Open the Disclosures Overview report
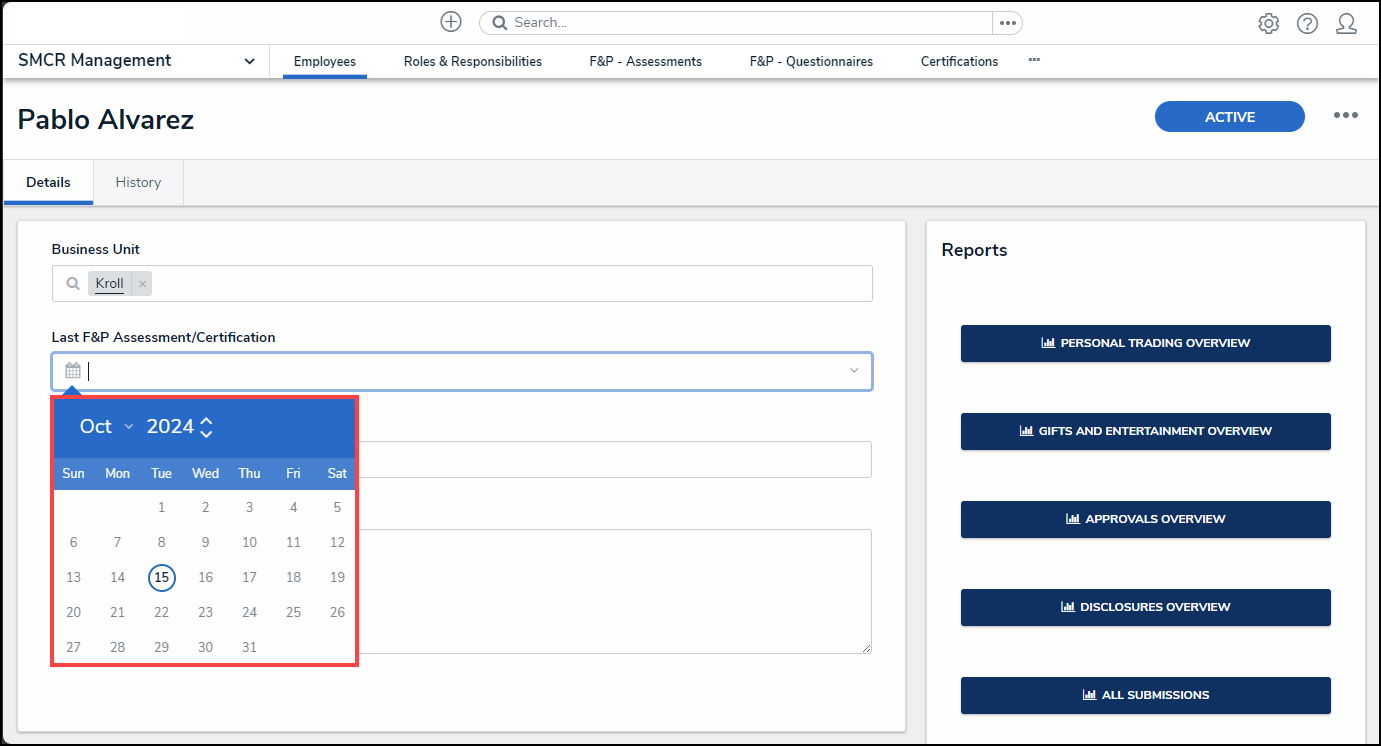Image resolution: width=1381 pixels, height=746 pixels. 1145,607
